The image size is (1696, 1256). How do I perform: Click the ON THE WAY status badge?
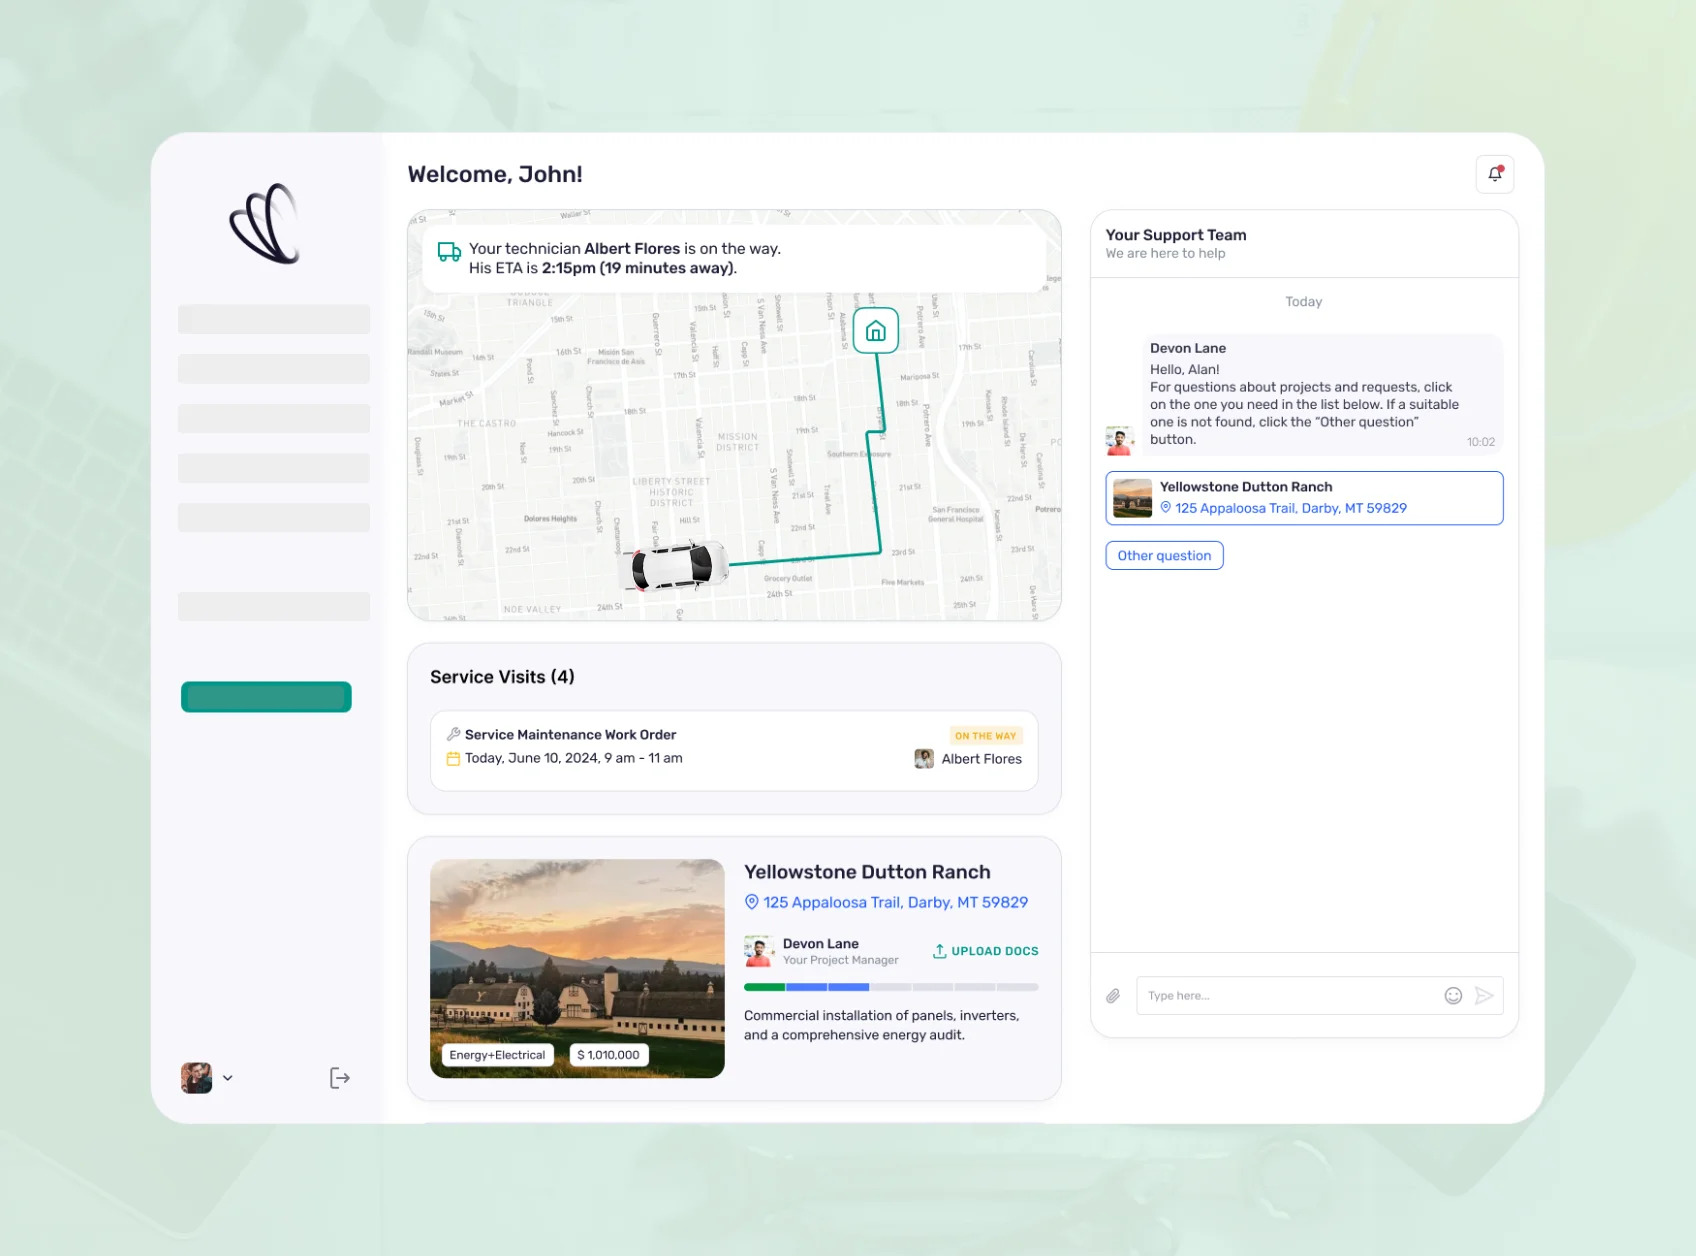[985, 736]
